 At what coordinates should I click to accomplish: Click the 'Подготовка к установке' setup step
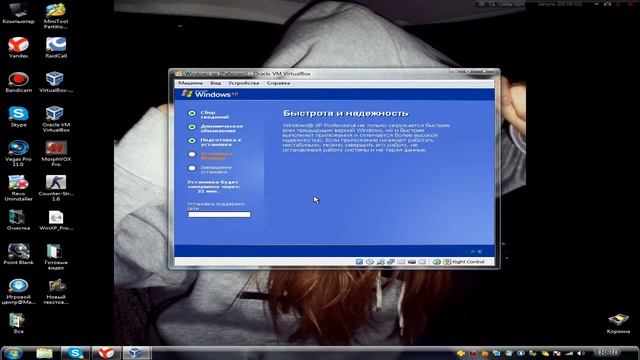[221, 142]
